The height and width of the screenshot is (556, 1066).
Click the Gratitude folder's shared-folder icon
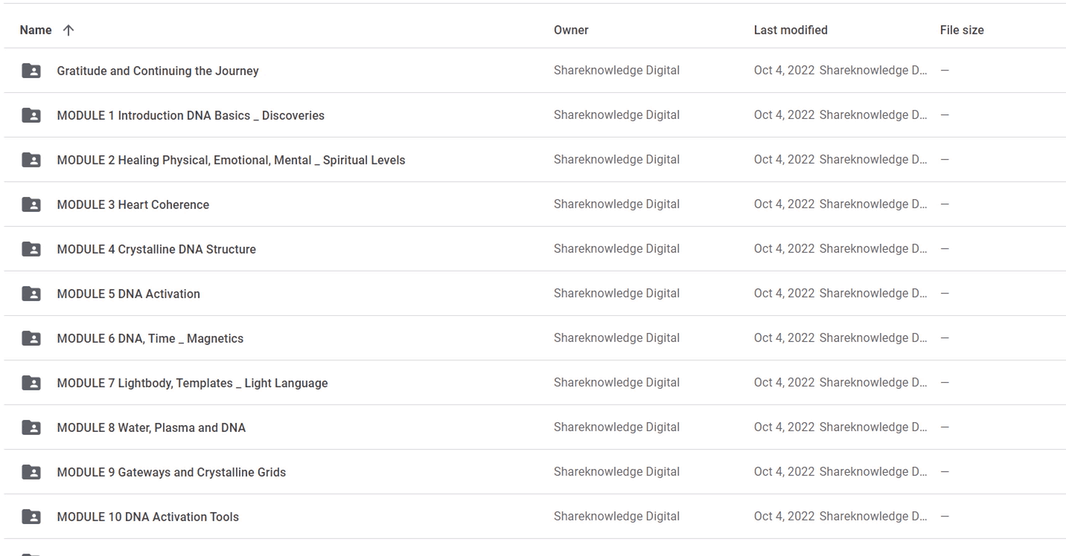(x=31, y=71)
